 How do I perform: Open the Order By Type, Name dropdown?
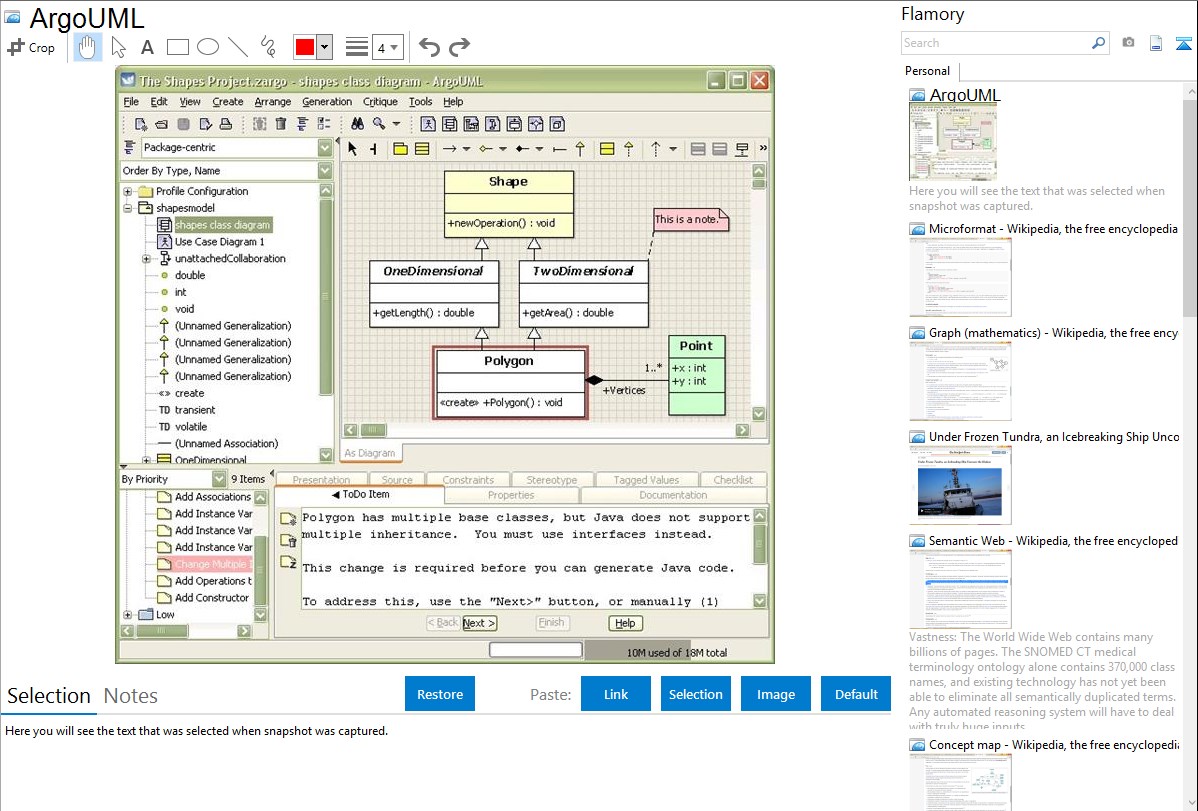[325, 170]
